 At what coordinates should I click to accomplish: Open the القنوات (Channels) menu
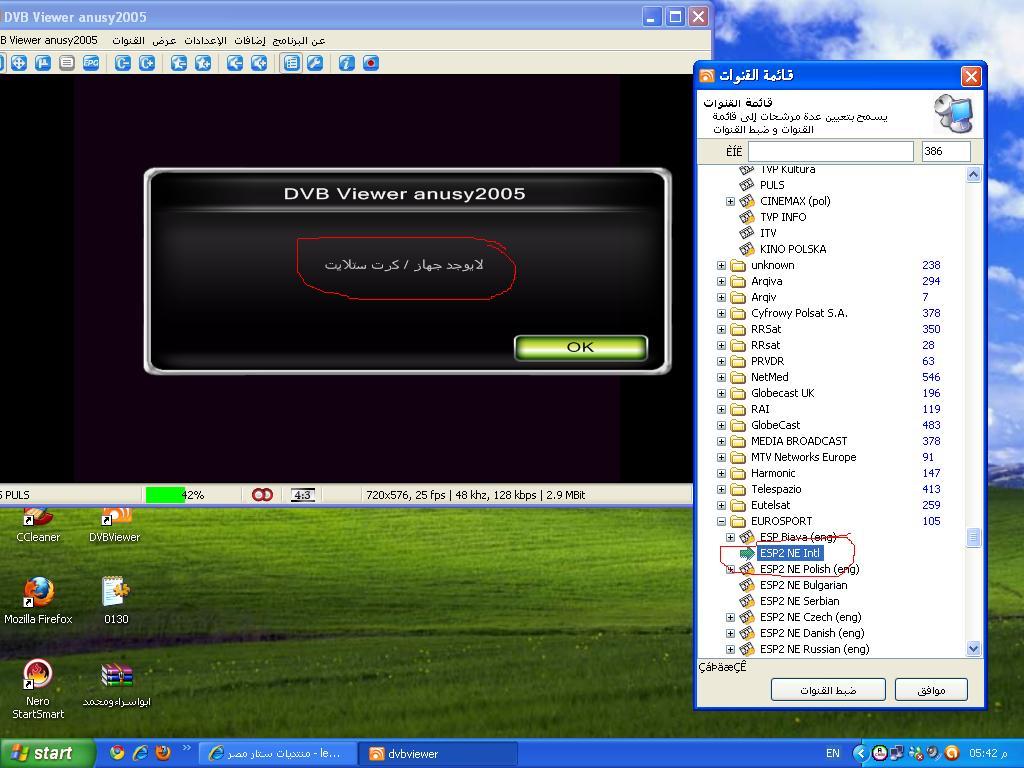pyautogui.click(x=128, y=40)
